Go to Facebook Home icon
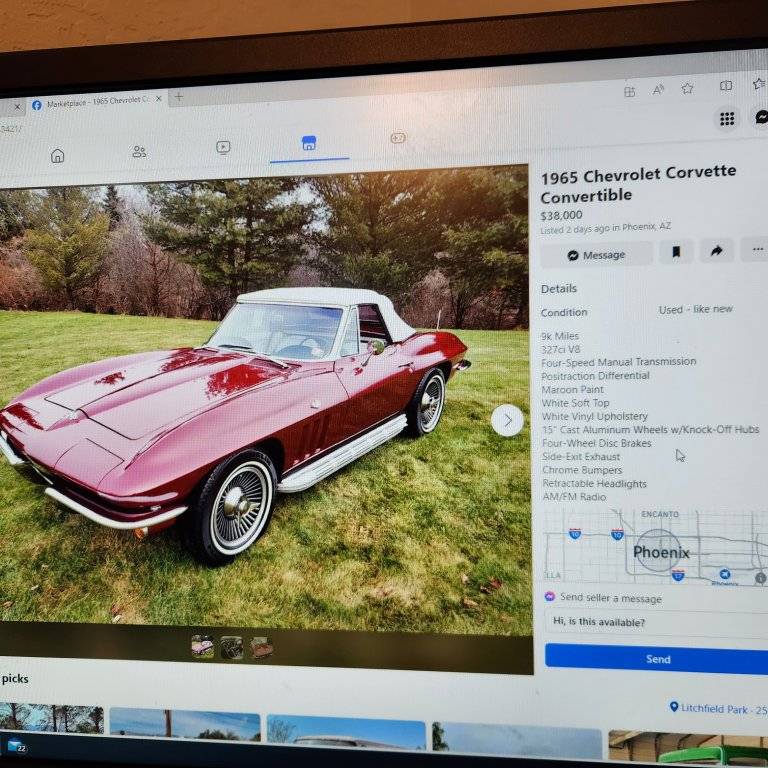768x768 pixels. 58,155
